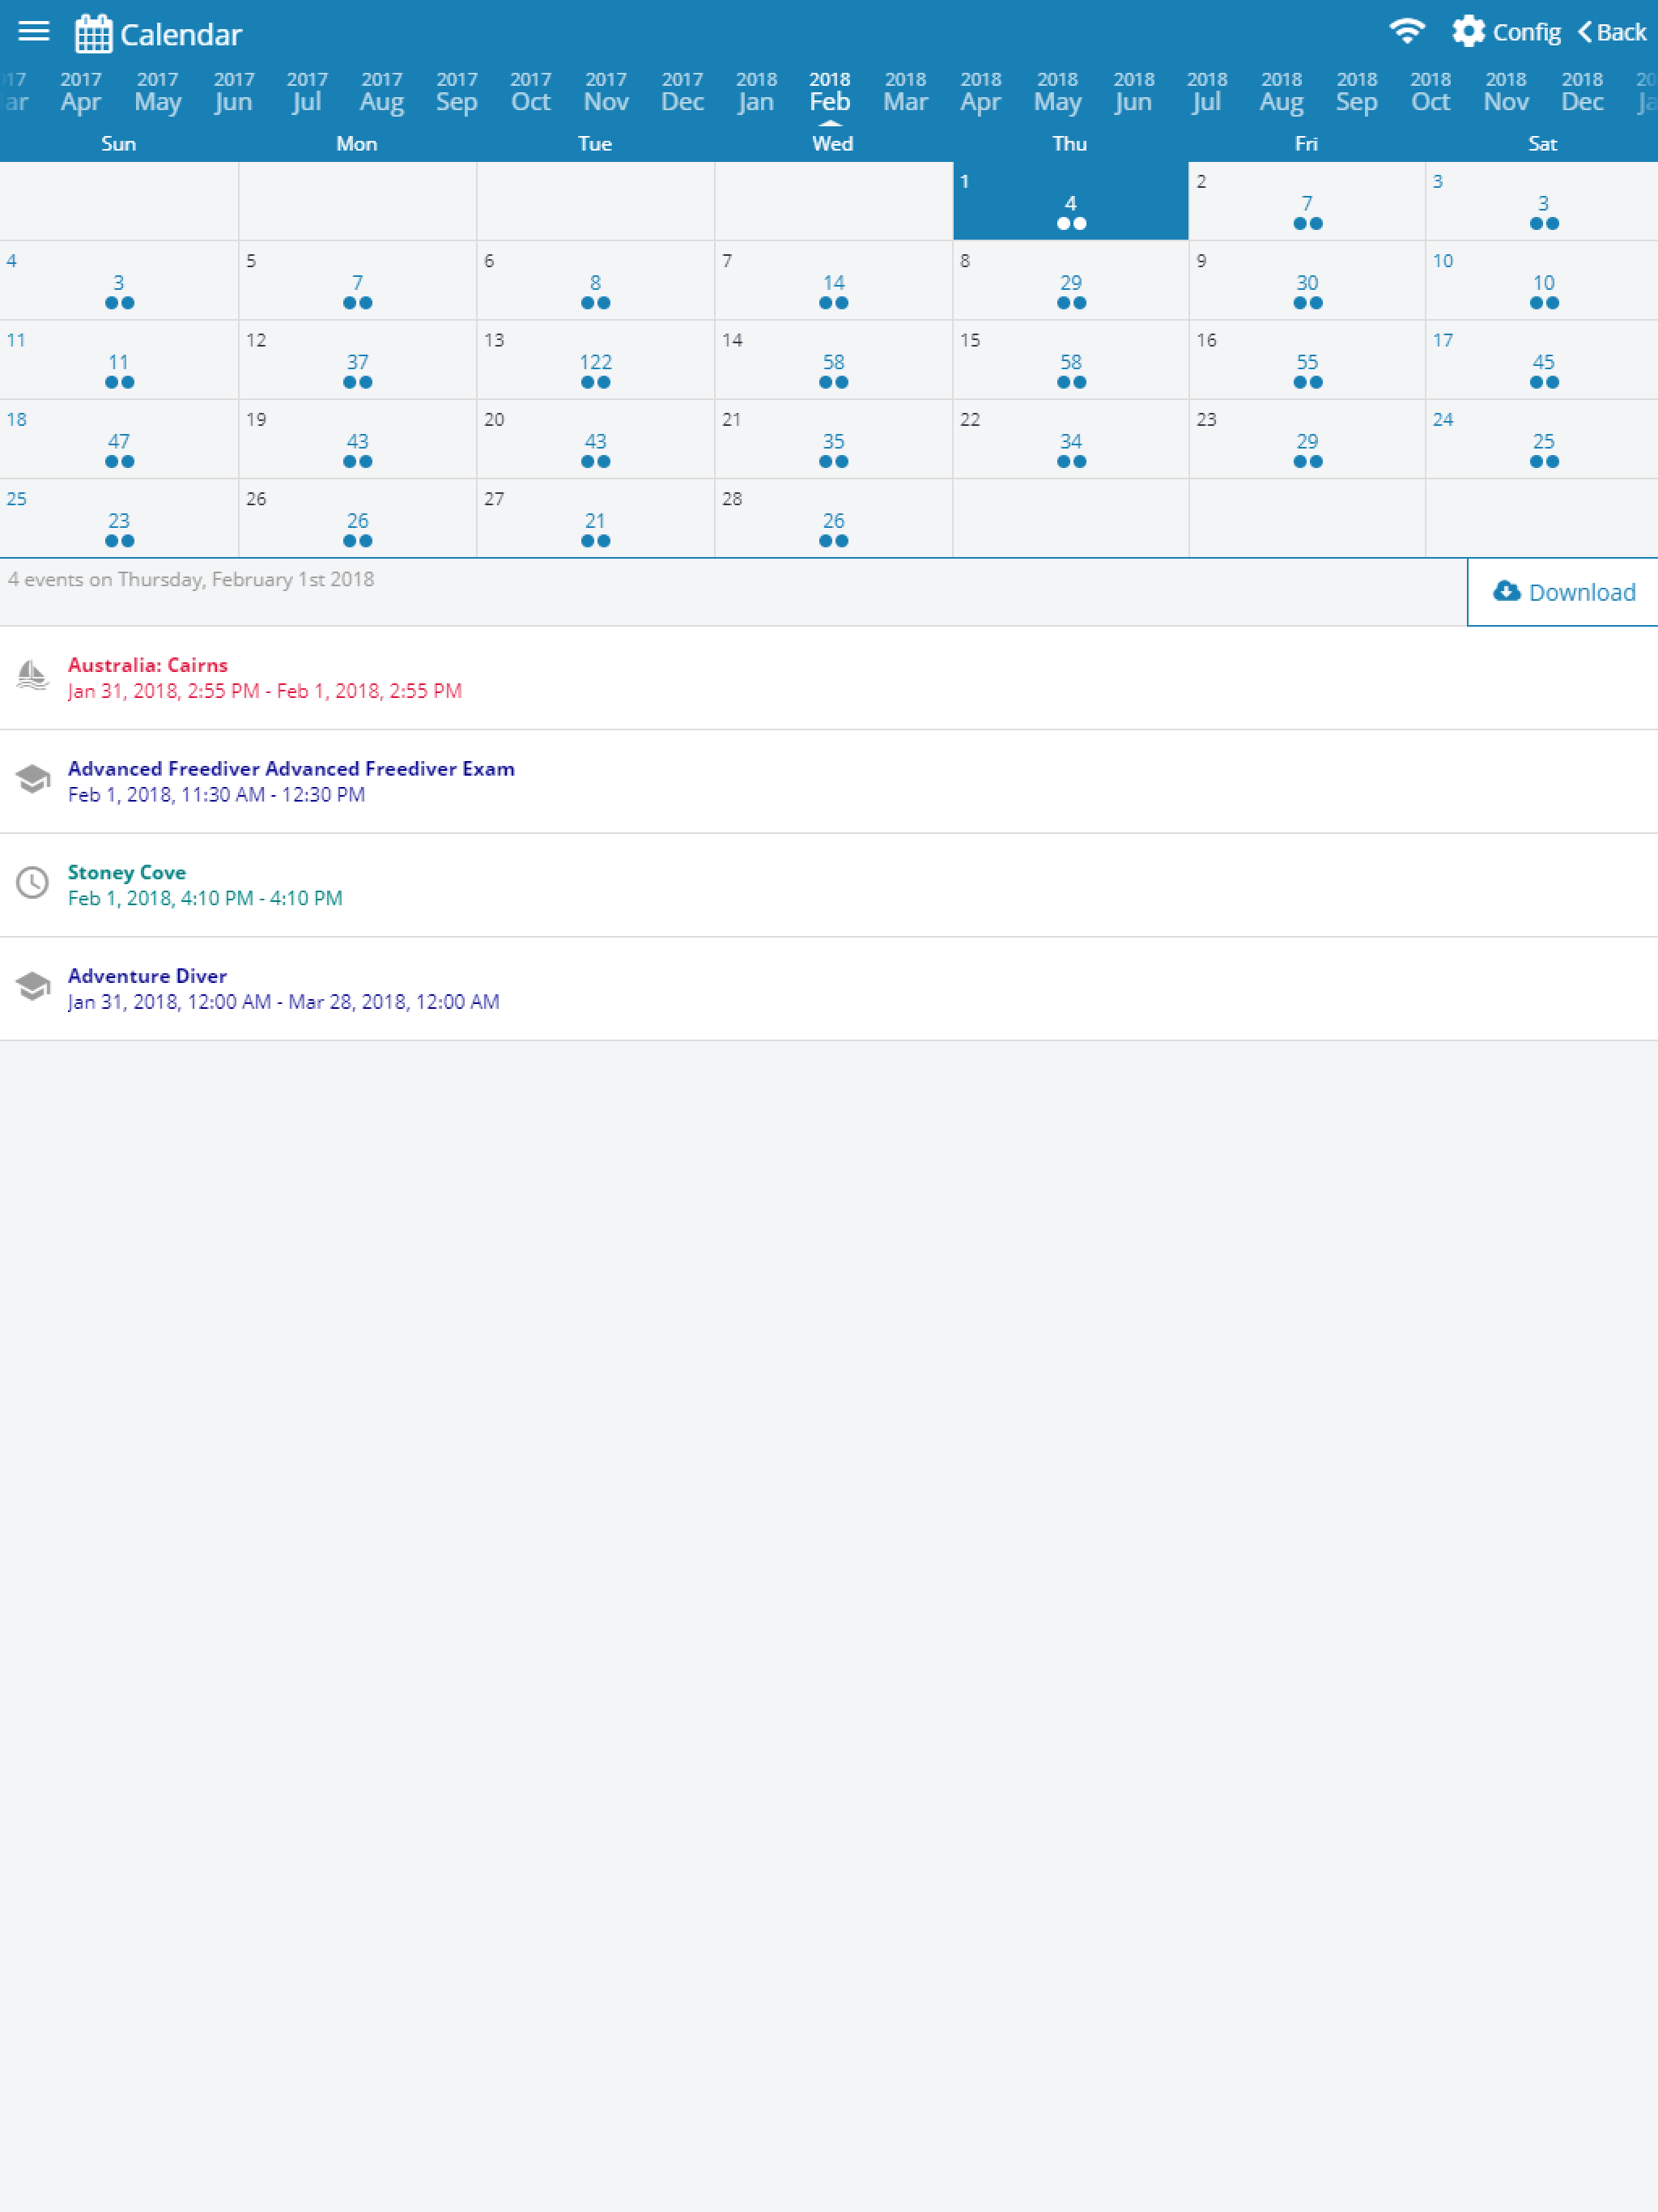
Task: Switch to 2017 Apr month
Action: [81, 92]
